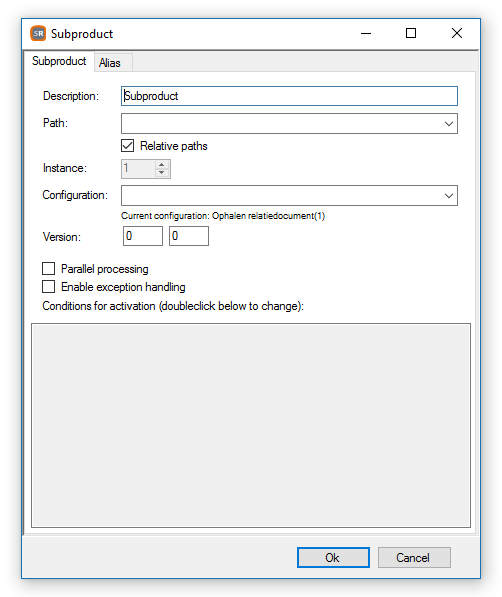Click the first Version number field
The width and height of the screenshot is (502, 597).
pos(143,236)
